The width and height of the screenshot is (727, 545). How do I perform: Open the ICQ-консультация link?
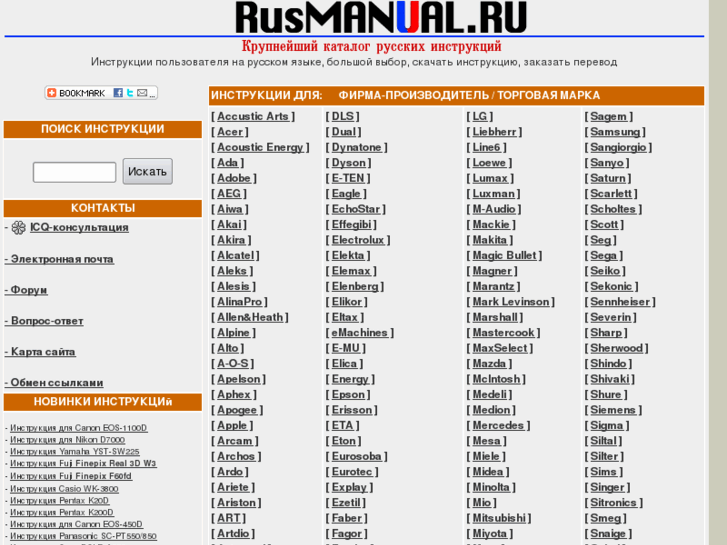coord(79,227)
